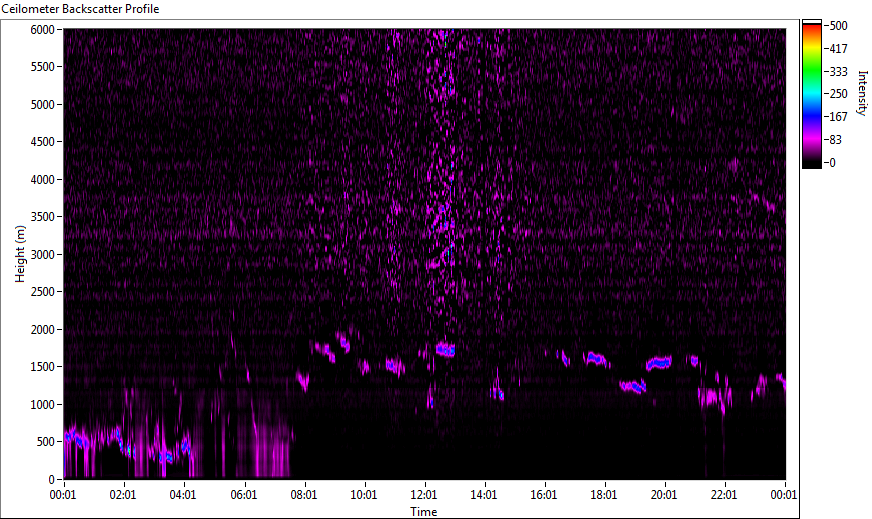Click the 16:01 time axis value
The height and width of the screenshot is (519, 872).
pos(544,495)
